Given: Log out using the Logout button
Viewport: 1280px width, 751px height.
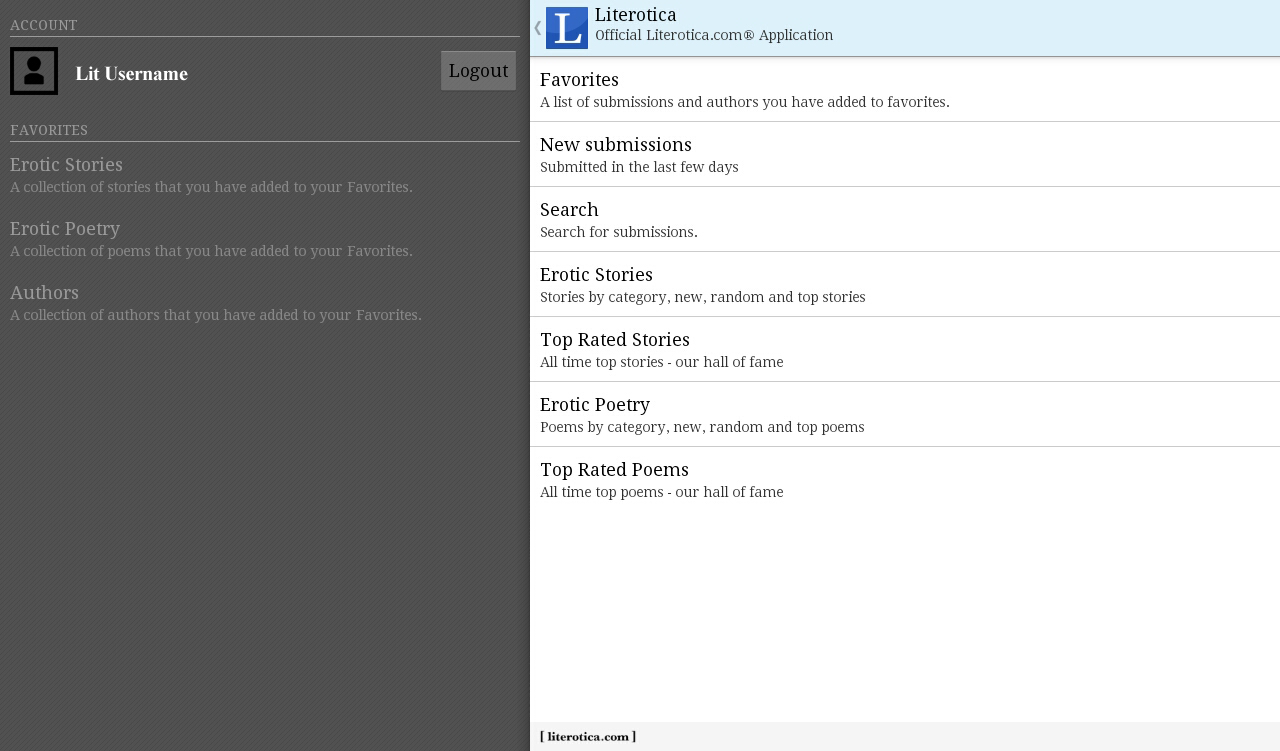Looking at the screenshot, I should pyautogui.click(x=478, y=71).
